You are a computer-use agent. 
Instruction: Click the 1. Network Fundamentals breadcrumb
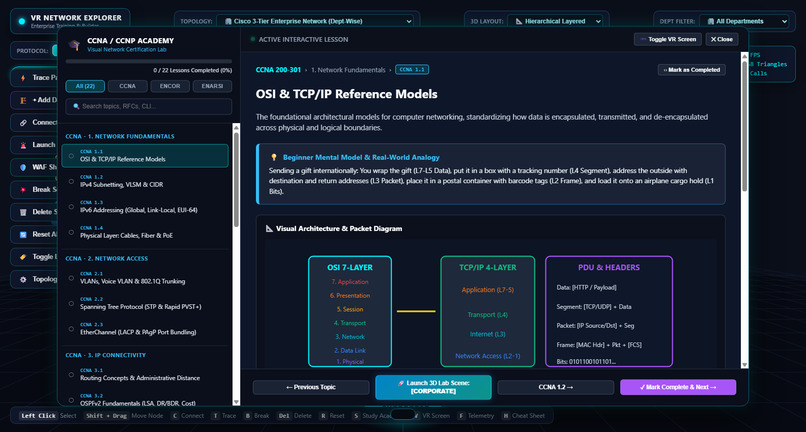(348, 70)
